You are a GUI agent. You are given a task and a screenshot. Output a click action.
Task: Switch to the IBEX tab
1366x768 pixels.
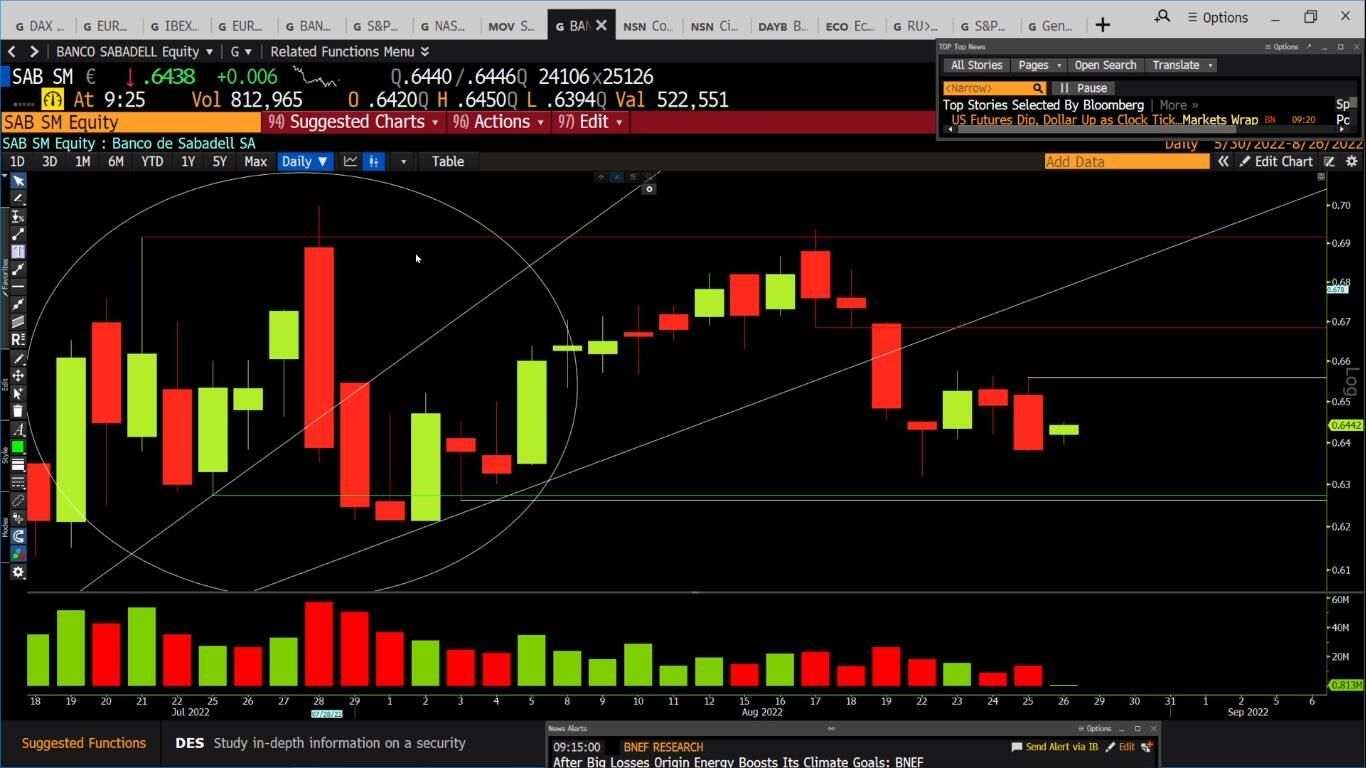(176, 26)
